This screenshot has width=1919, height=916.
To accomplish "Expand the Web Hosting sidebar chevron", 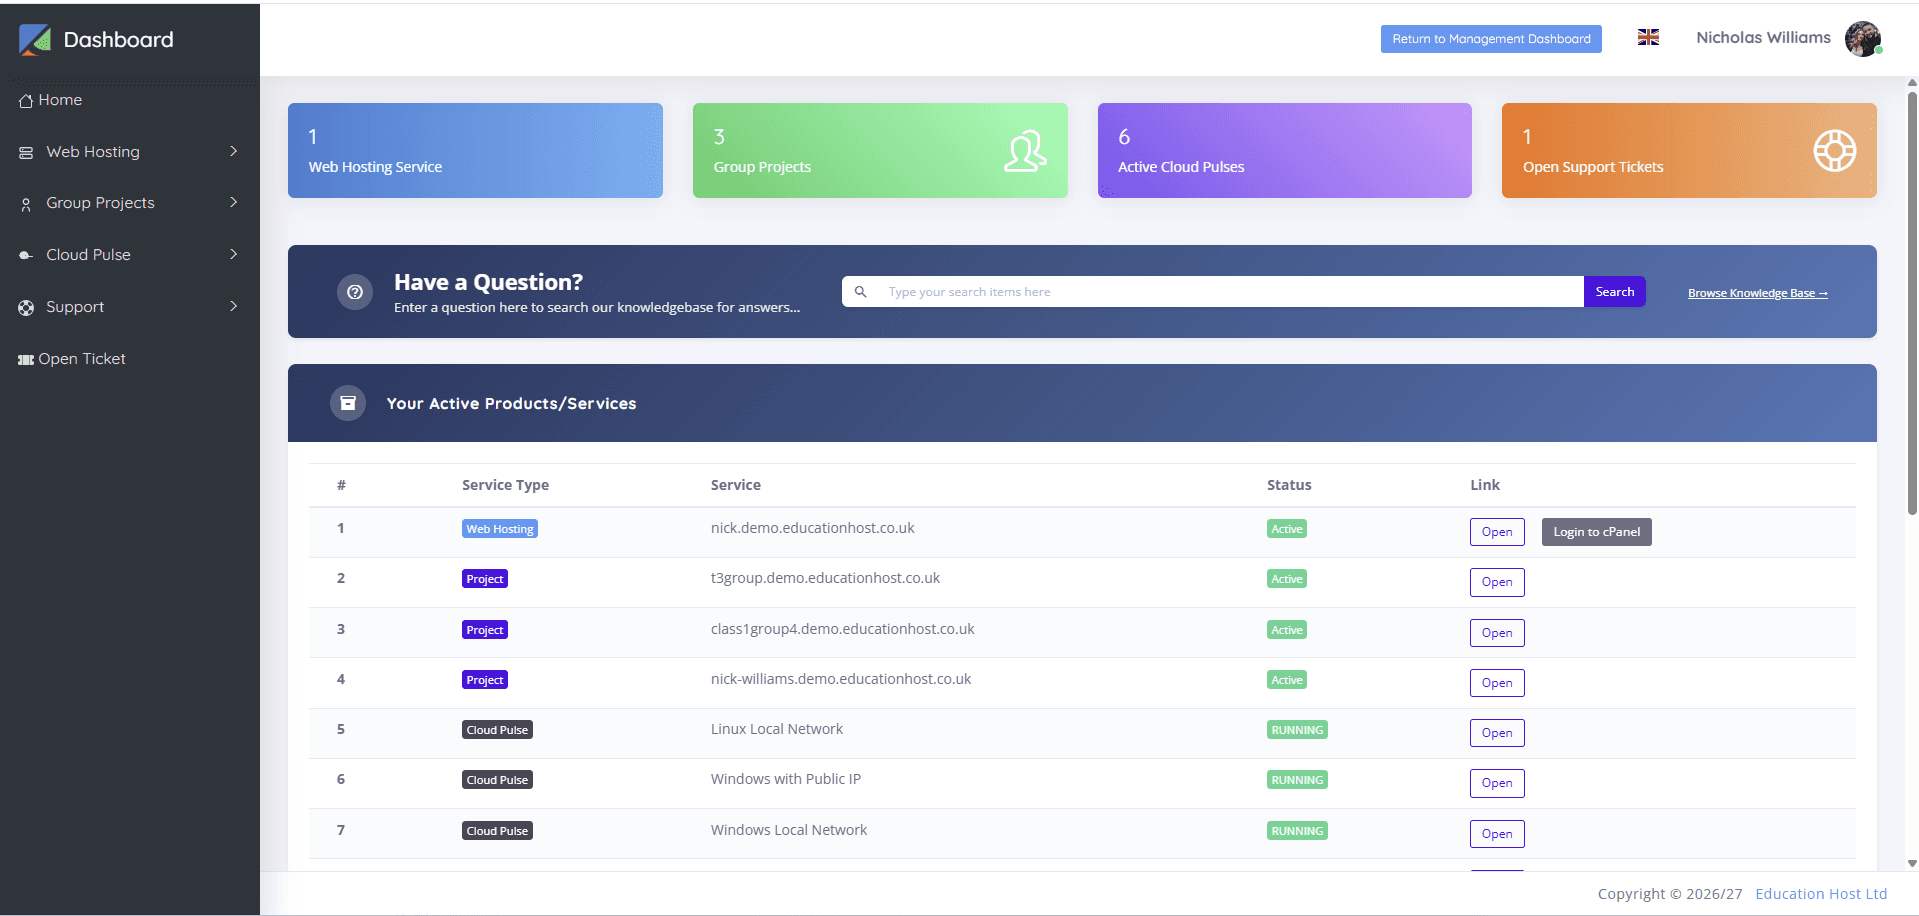I will click(233, 151).
